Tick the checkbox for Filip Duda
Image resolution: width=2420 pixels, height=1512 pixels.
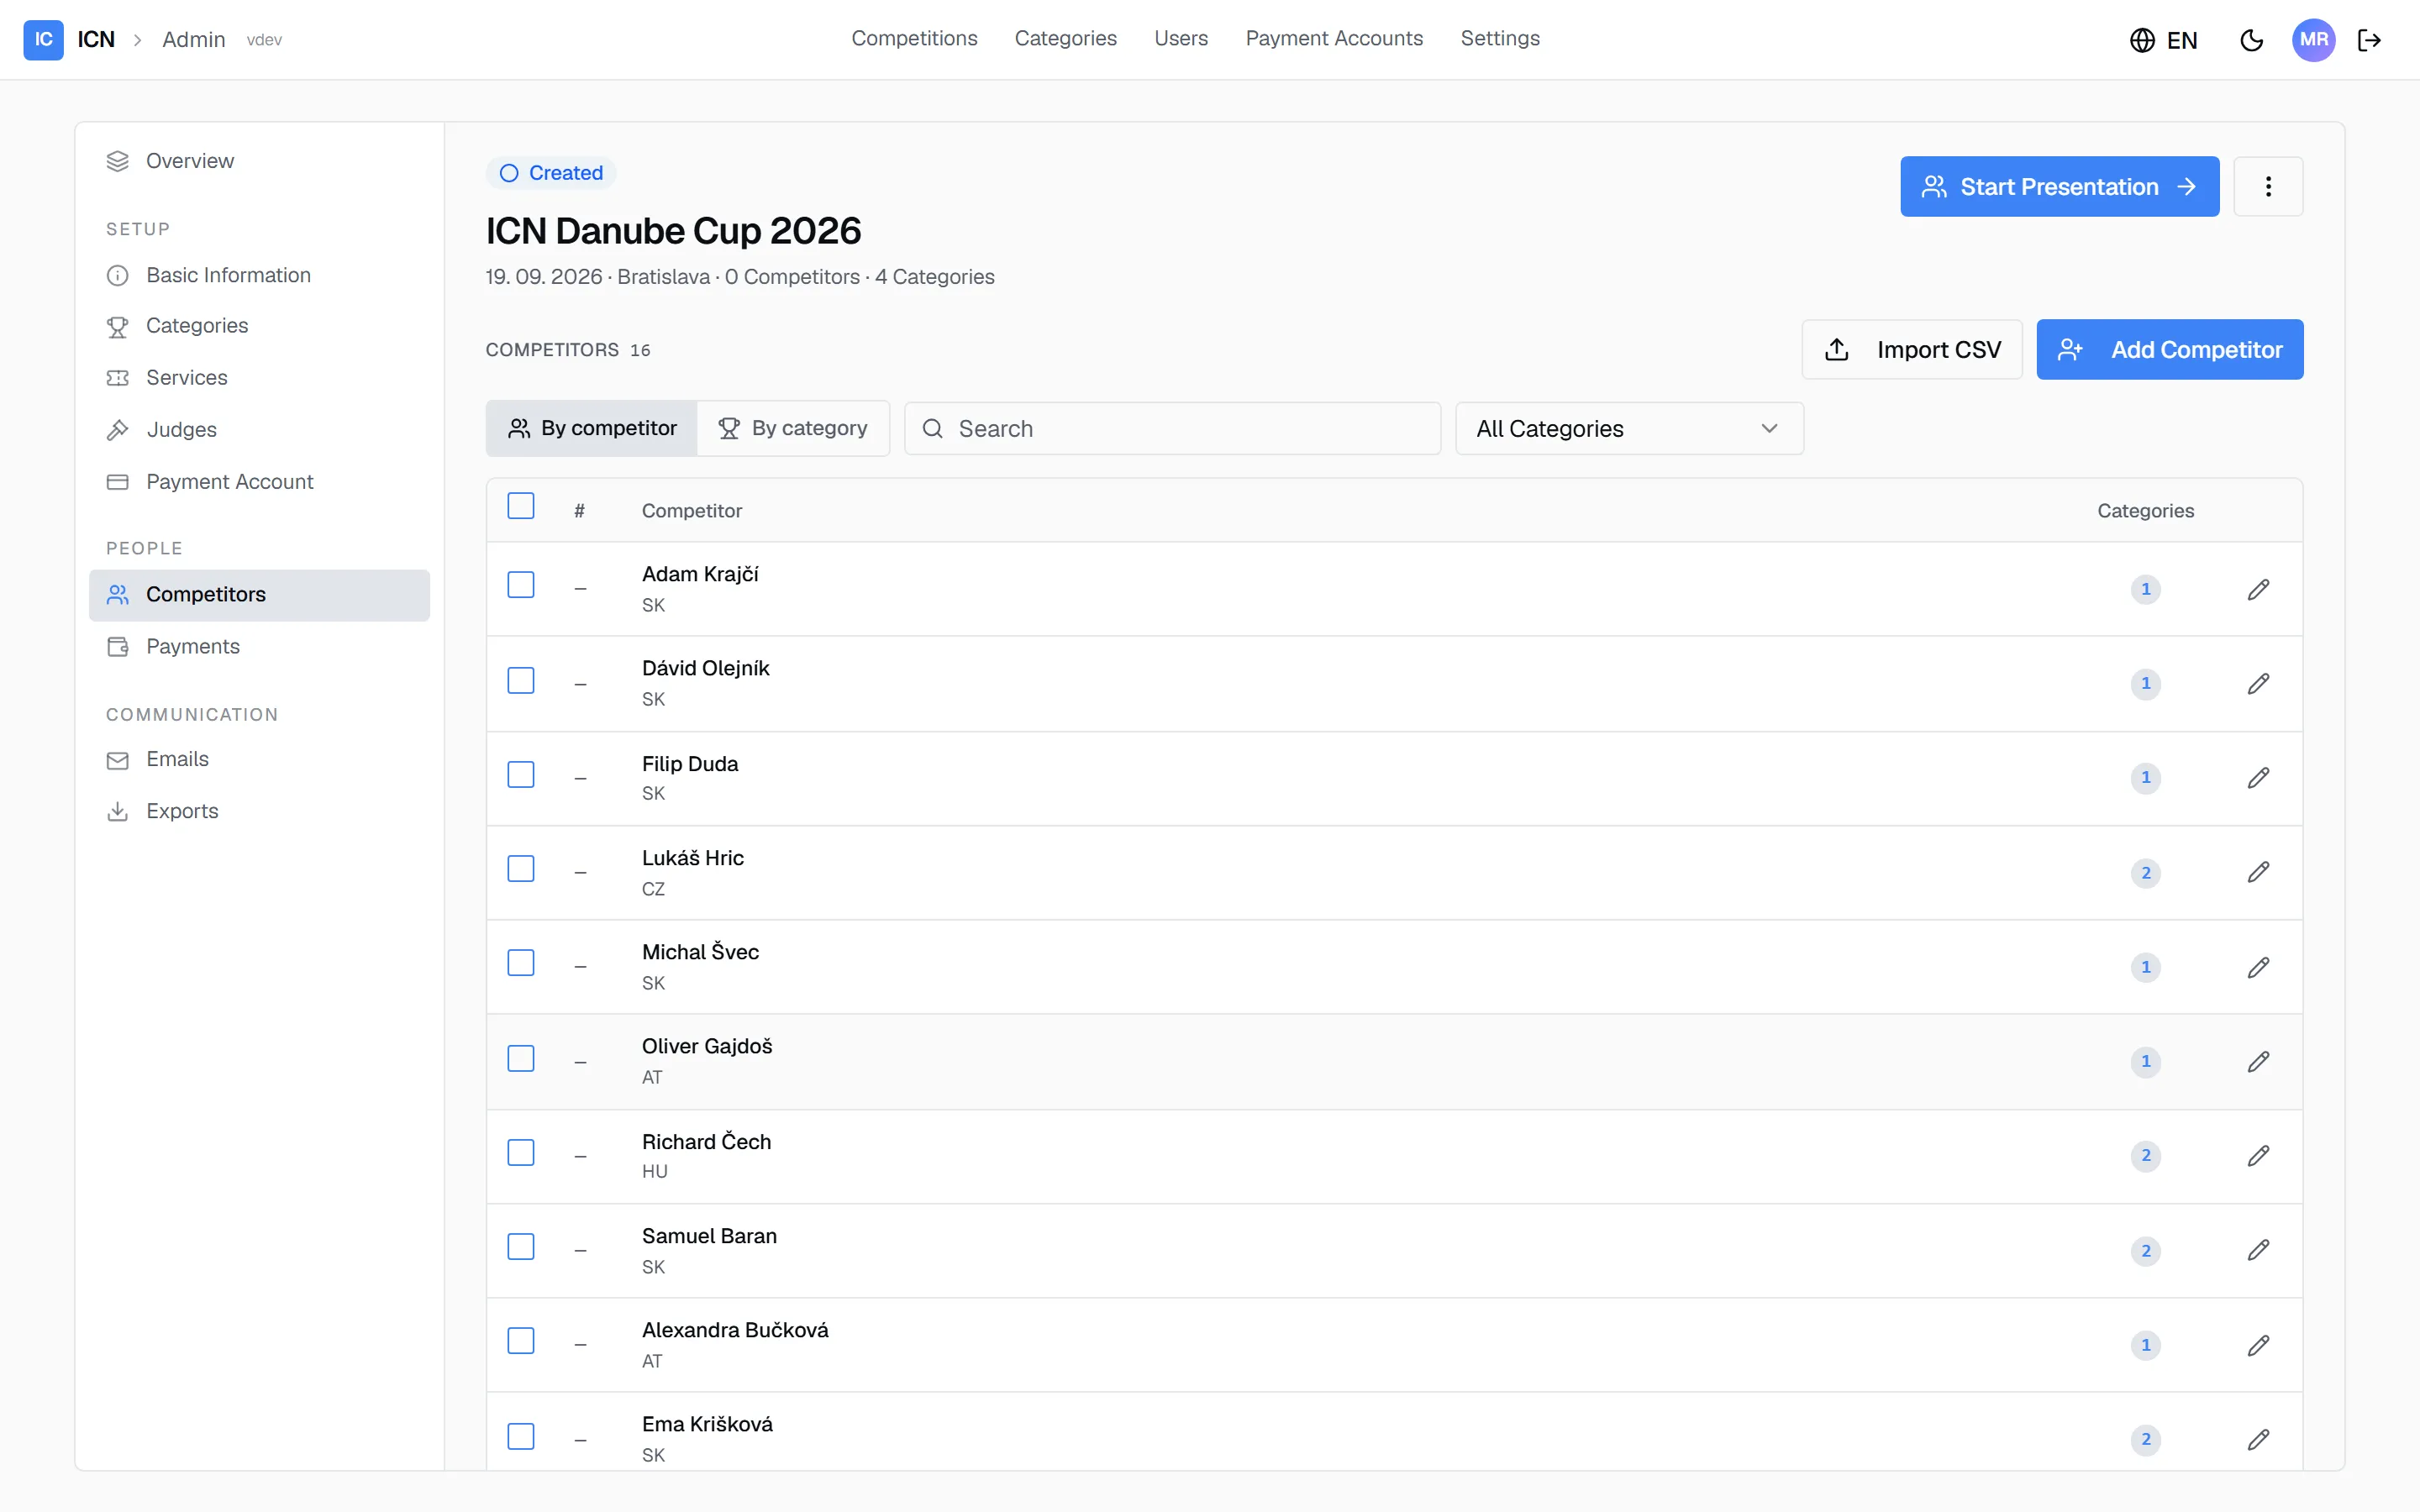pyautogui.click(x=521, y=775)
